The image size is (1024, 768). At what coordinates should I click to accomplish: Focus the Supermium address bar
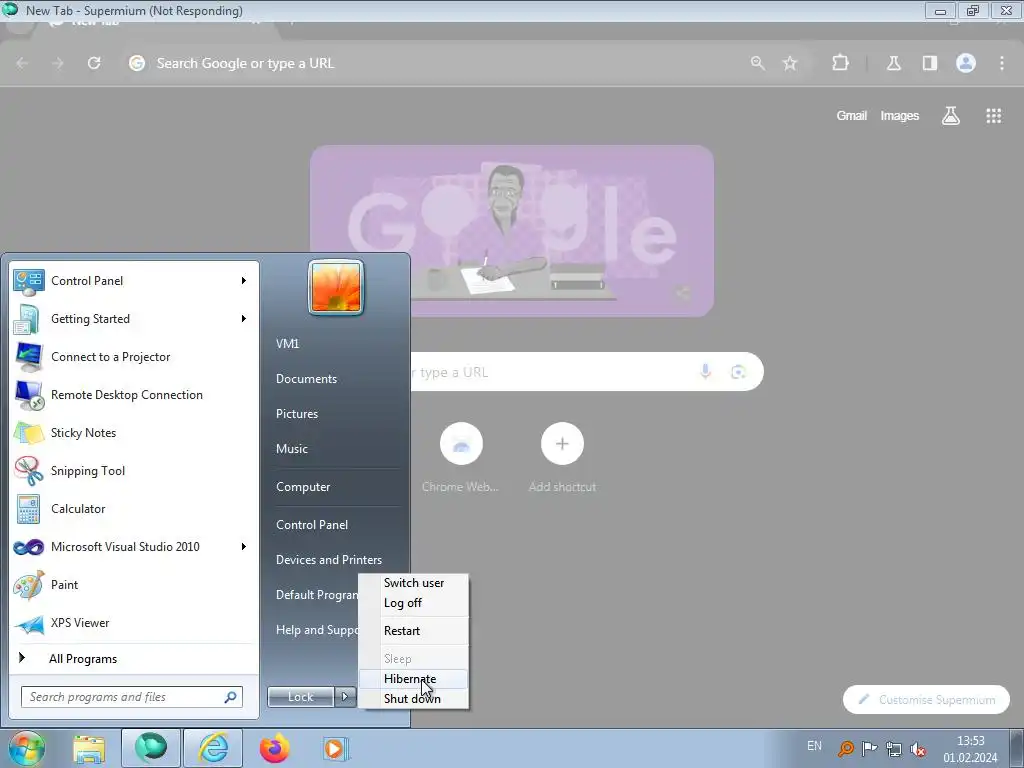coord(431,63)
